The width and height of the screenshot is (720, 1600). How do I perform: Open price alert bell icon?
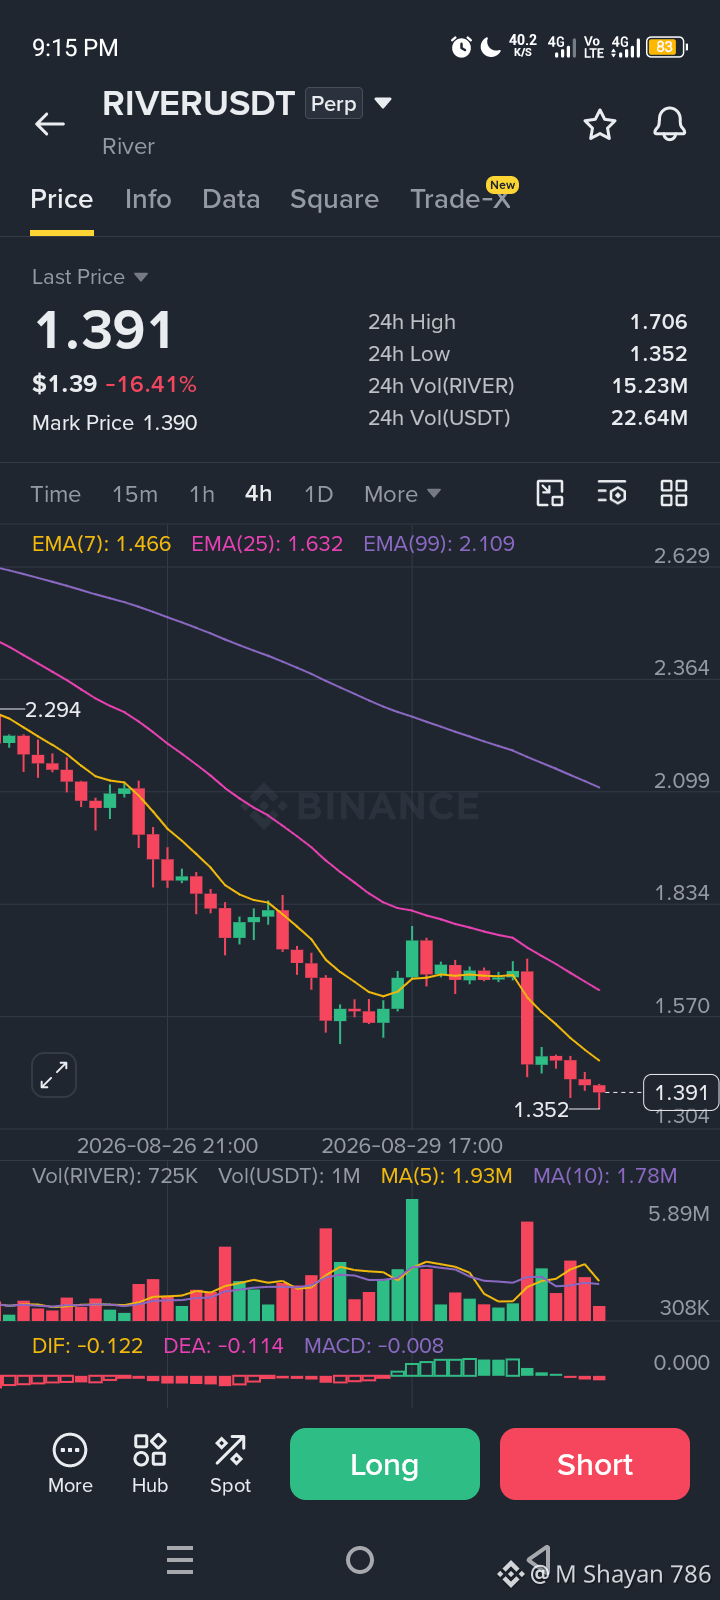pos(670,125)
